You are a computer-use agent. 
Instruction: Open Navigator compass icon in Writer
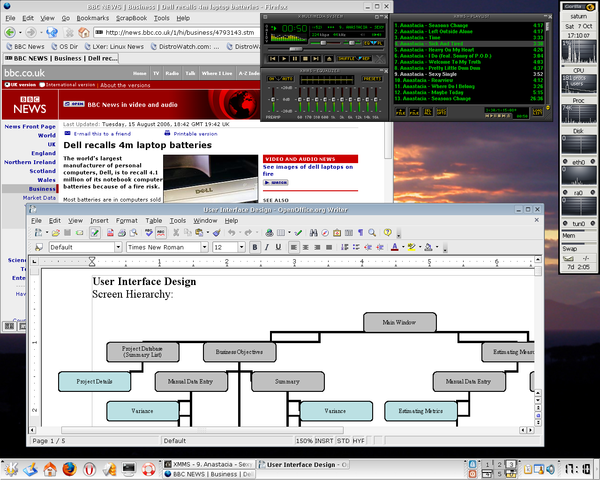[325, 232]
